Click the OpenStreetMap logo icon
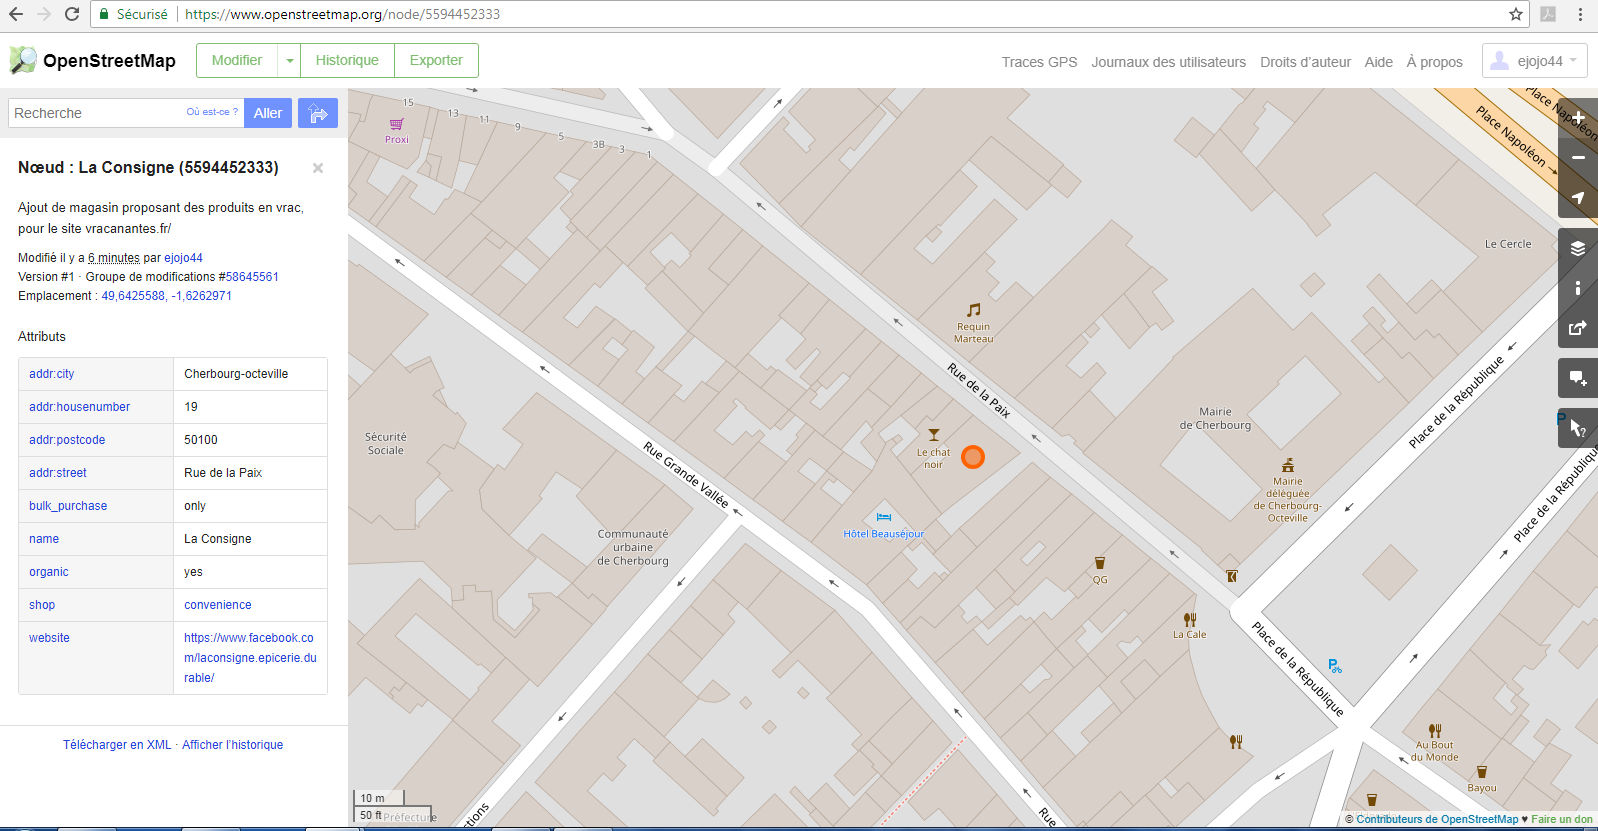Viewport: 1598px width, 831px height. pos(23,60)
